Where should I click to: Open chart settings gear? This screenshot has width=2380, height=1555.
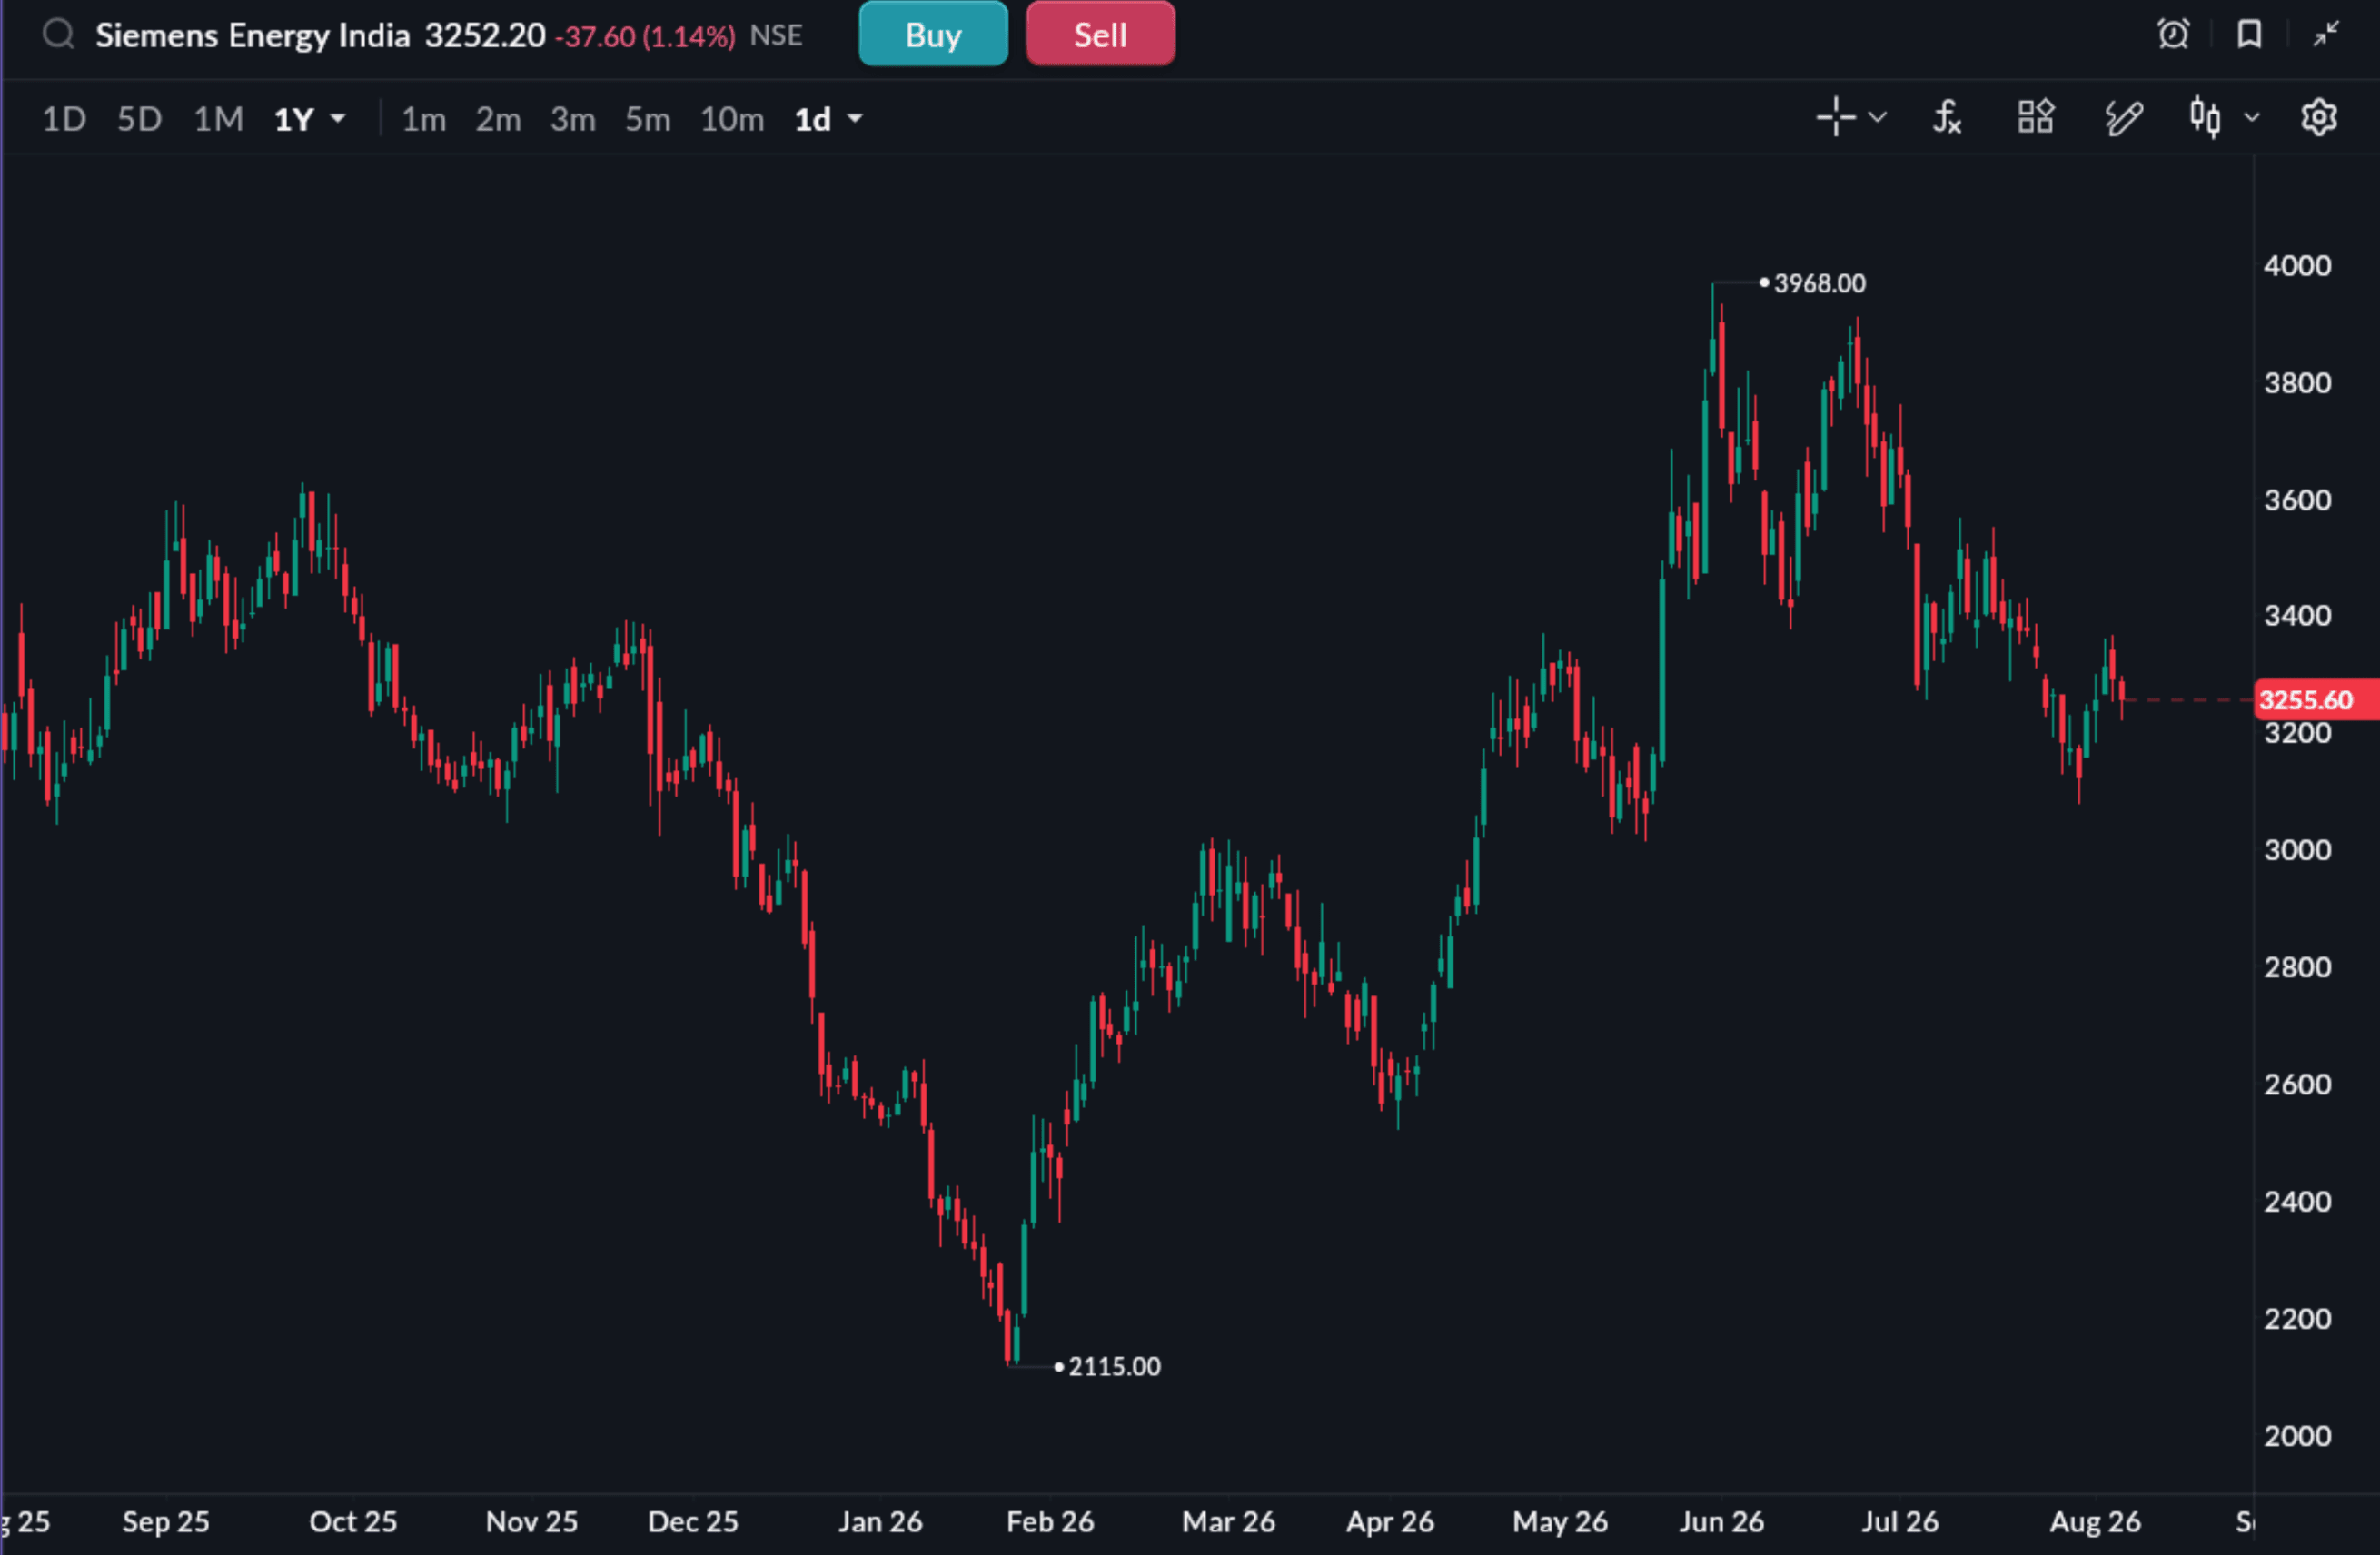tap(2318, 118)
